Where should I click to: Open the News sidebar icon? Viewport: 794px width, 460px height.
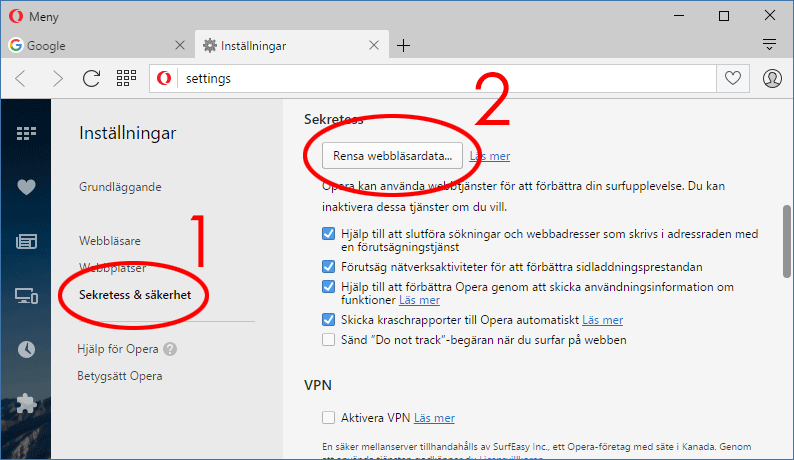(x=26, y=241)
